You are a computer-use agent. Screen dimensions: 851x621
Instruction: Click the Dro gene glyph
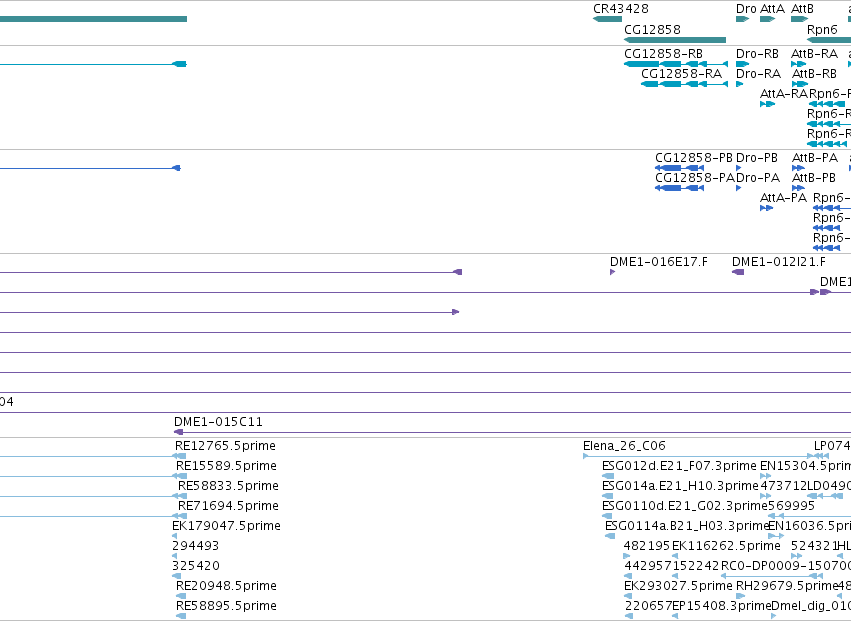click(x=742, y=19)
